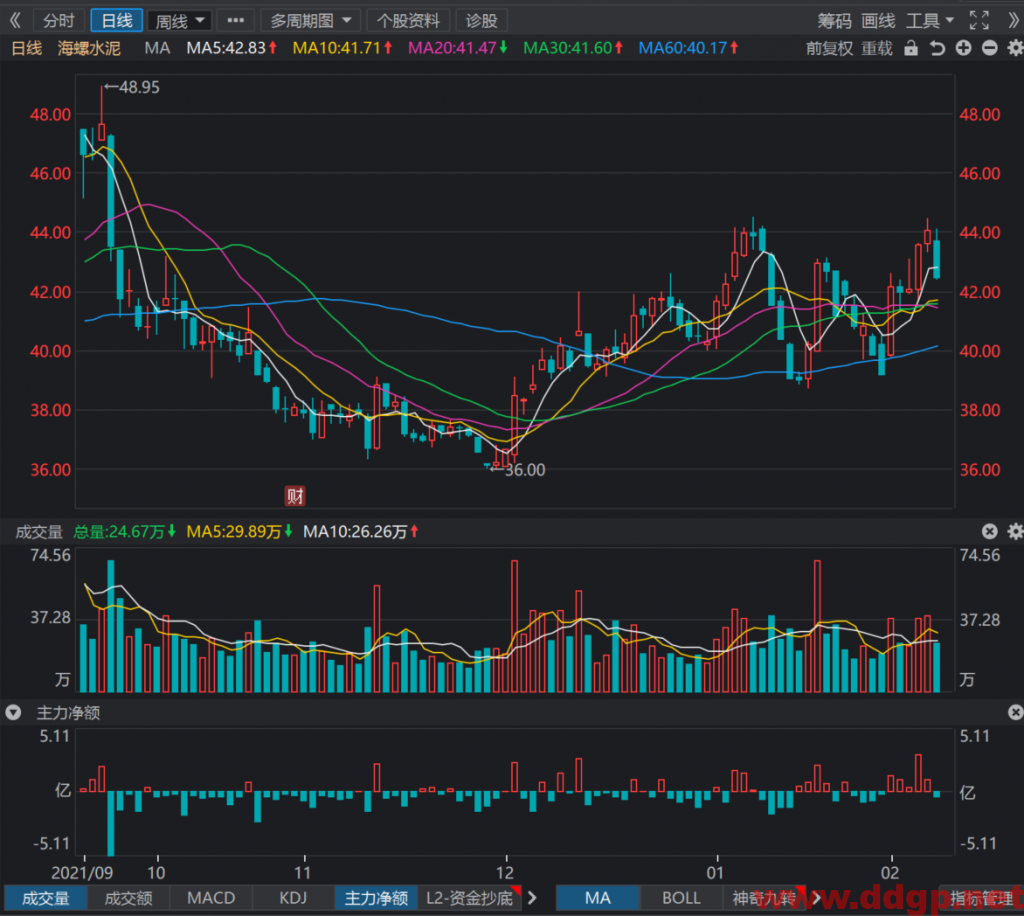Zoom in with the plus circle icon
This screenshot has width=1024, height=916.
coord(963,48)
